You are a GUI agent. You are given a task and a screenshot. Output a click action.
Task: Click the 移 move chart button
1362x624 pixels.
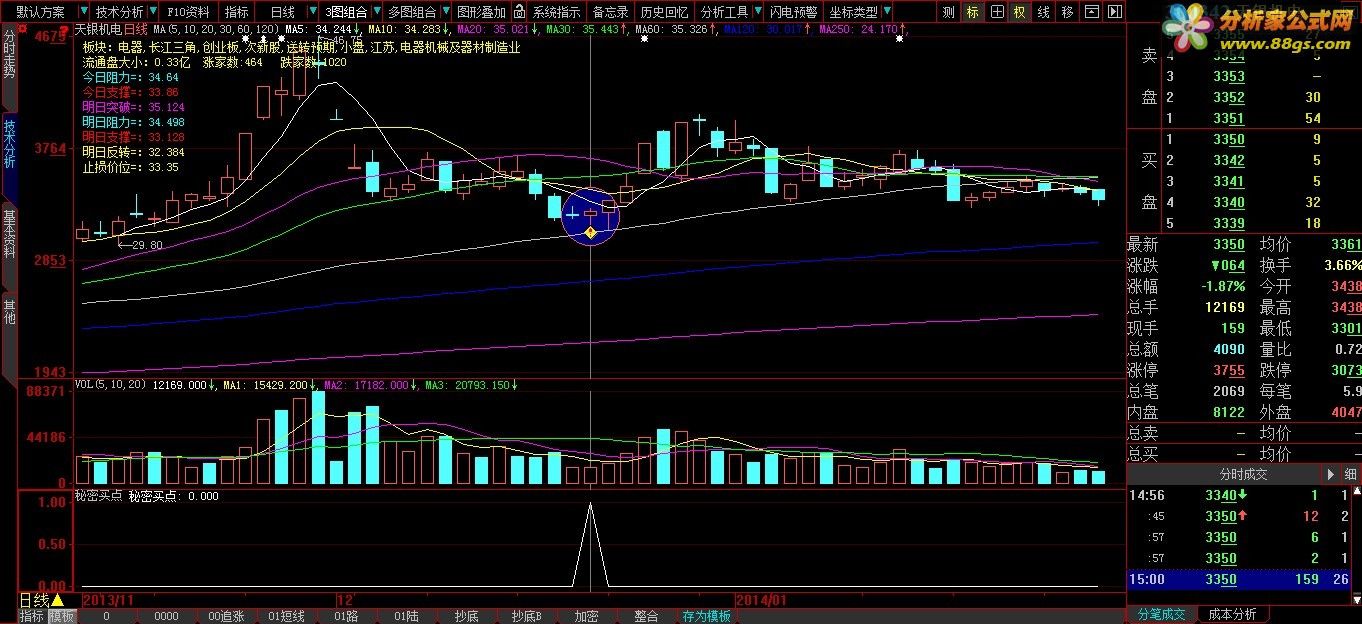[1067, 12]
